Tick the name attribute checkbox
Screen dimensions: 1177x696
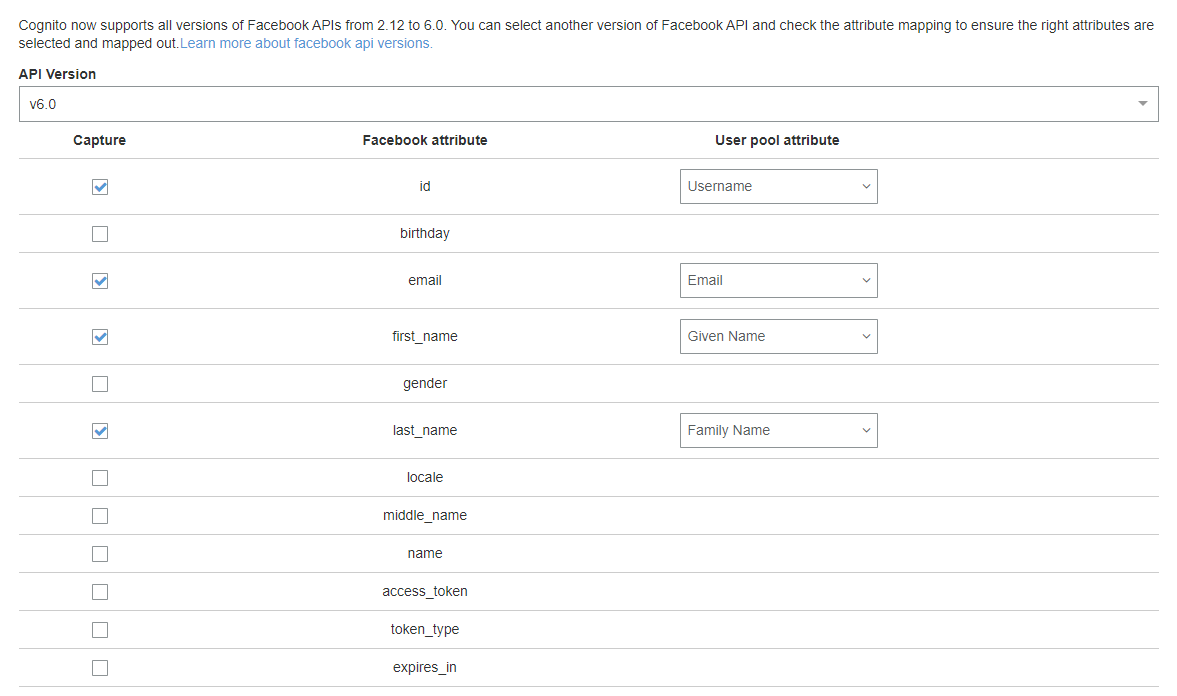pos(100,554)
